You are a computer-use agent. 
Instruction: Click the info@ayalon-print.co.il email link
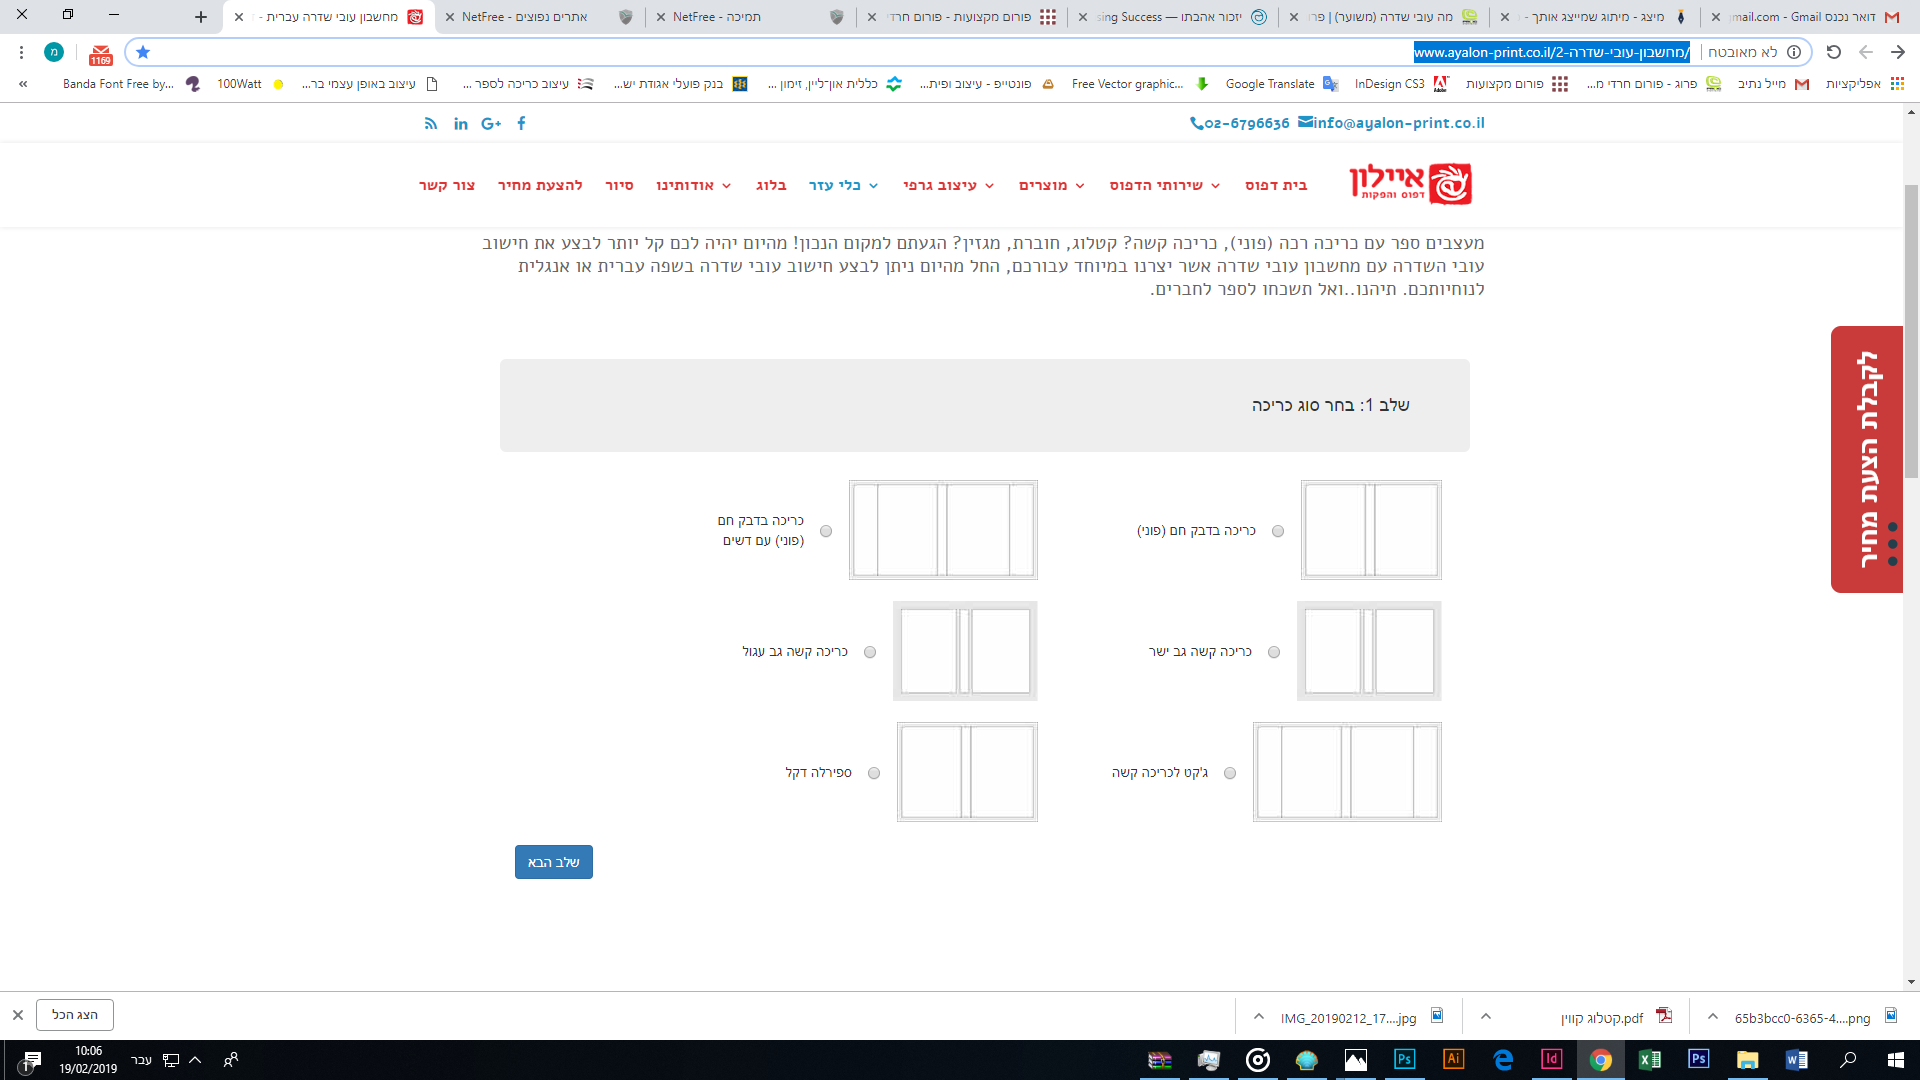coord(1398,123)
